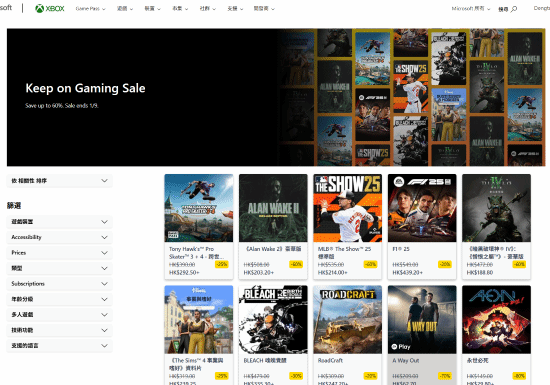This screenshot has width=550, height=385.
Task: Open the 裝置 navigation menu
Action: (x=153, y=9)
